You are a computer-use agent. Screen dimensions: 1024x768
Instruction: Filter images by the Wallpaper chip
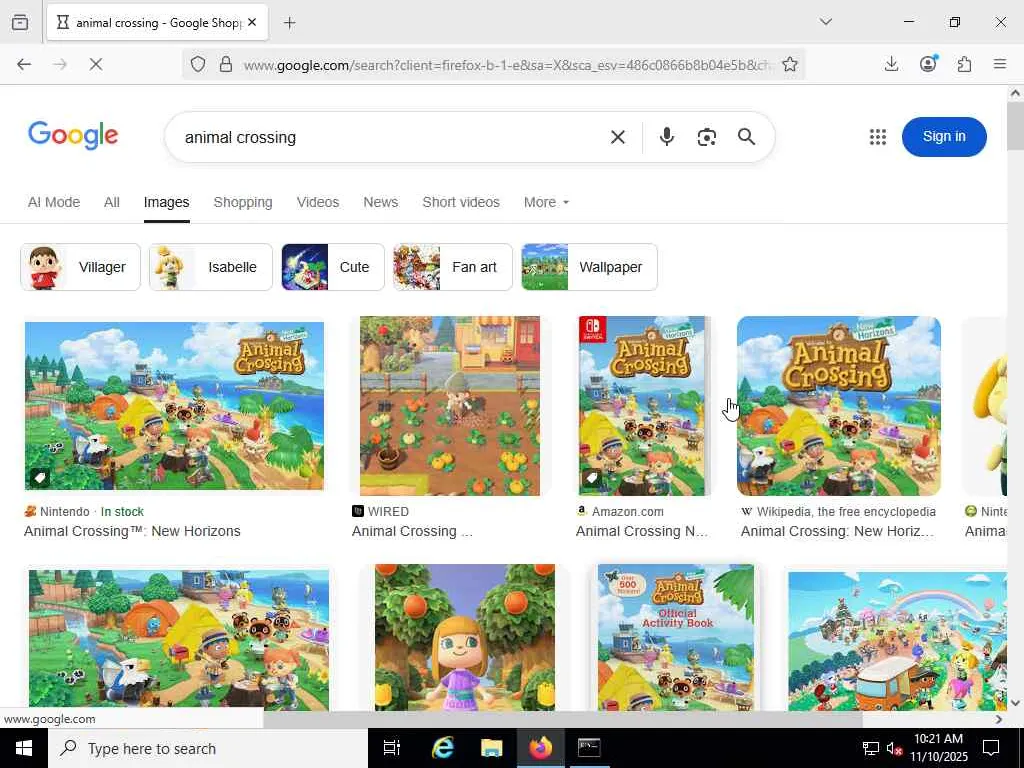click(589, 267)
